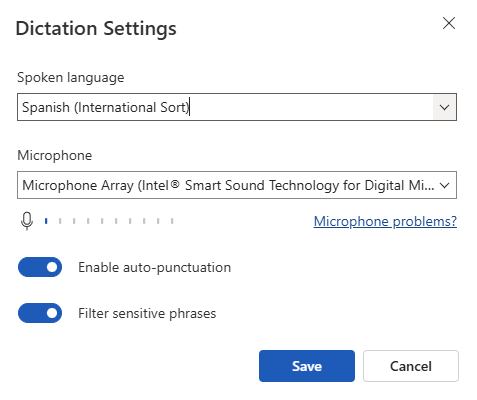This screenshot has width=477, height=400.
Task: Click the microphone input level meter
Action: (x=109, y=221)
